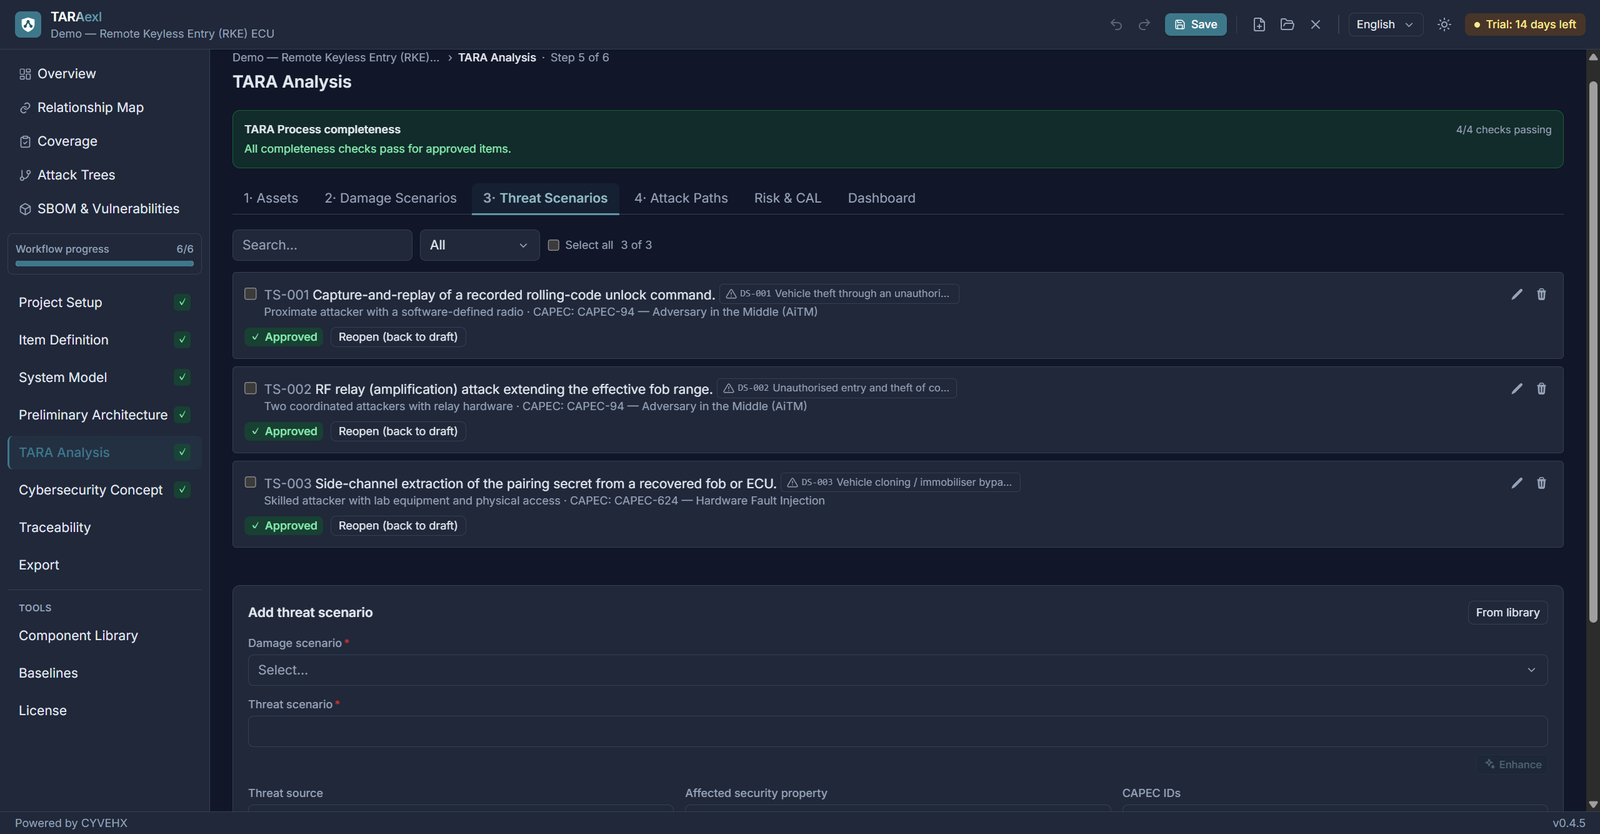This screenshot has width=1600, height=834.
Task: Select the TS-001 checkbox
Action: click(250, 294)
